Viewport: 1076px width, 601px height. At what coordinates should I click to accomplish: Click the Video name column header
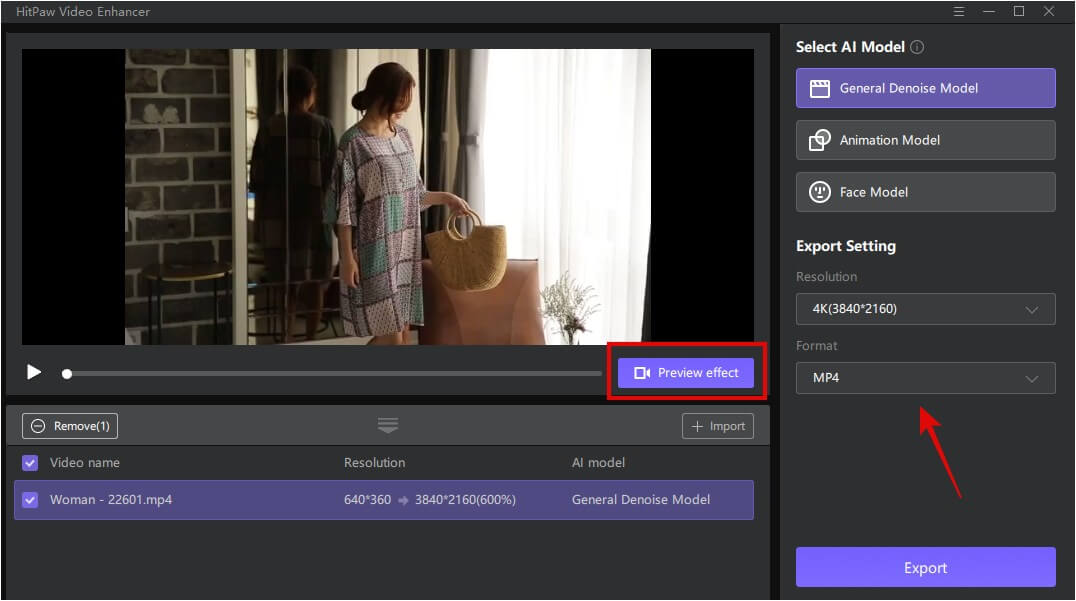pyautogui.click(x=85, y=463)
